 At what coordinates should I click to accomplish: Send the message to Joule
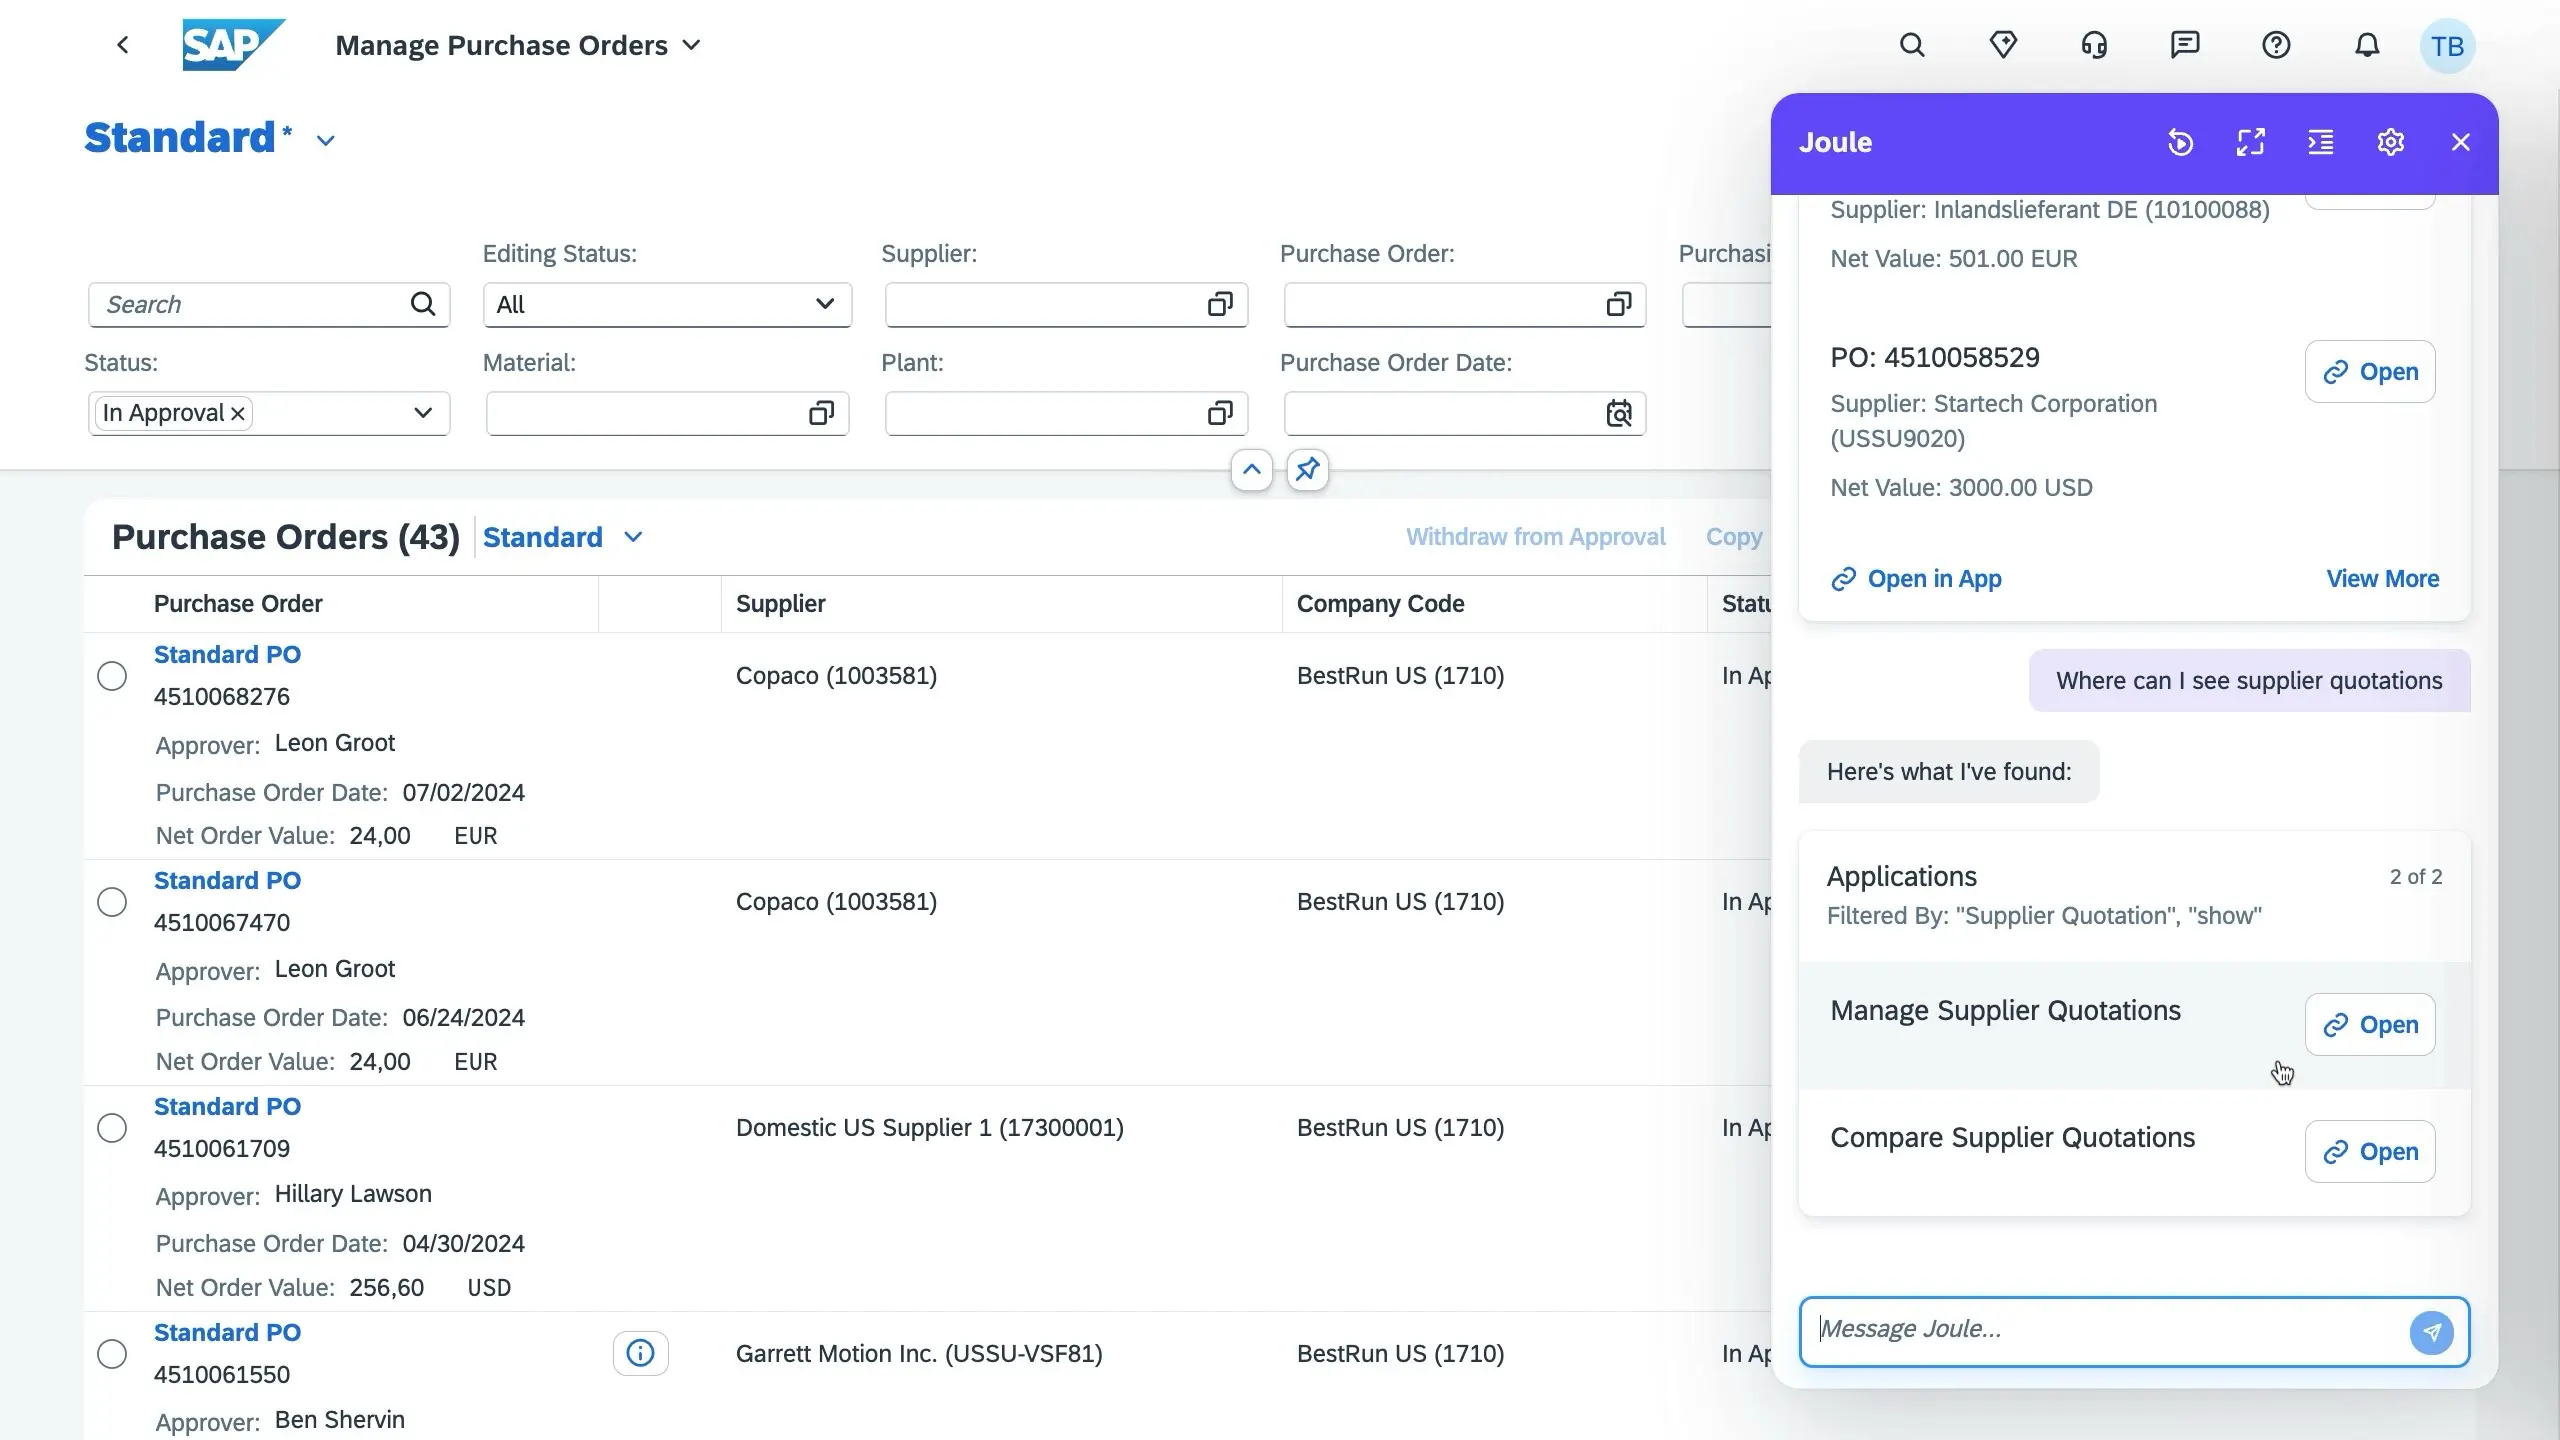click(2431, 1332)
